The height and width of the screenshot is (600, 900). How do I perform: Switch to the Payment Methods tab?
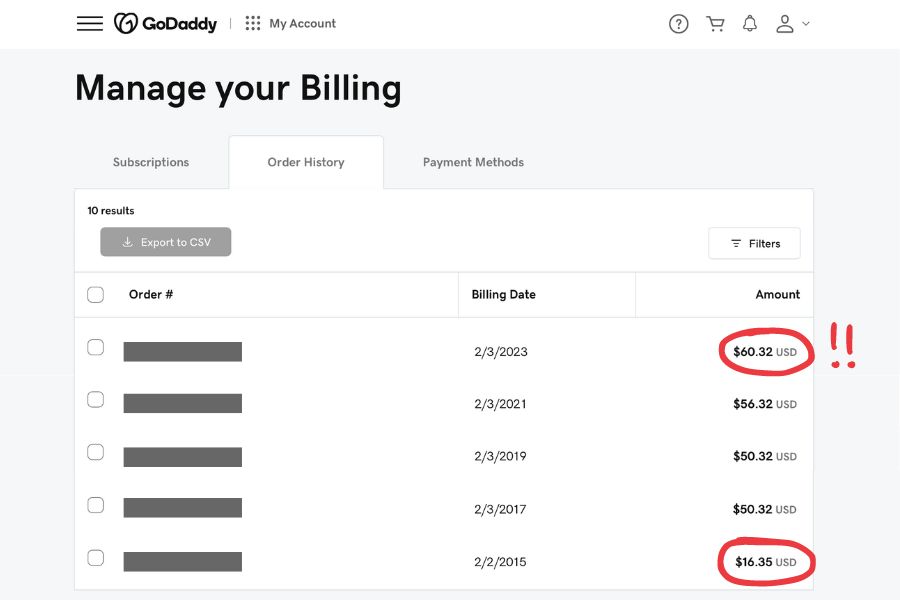coord(473,162)
